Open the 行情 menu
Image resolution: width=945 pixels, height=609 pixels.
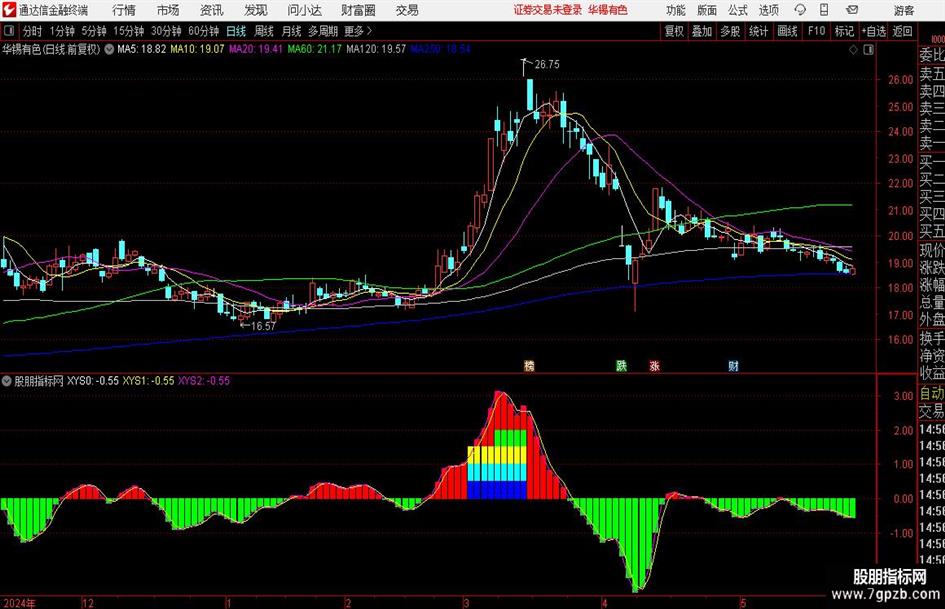click(x=124, y=10)
